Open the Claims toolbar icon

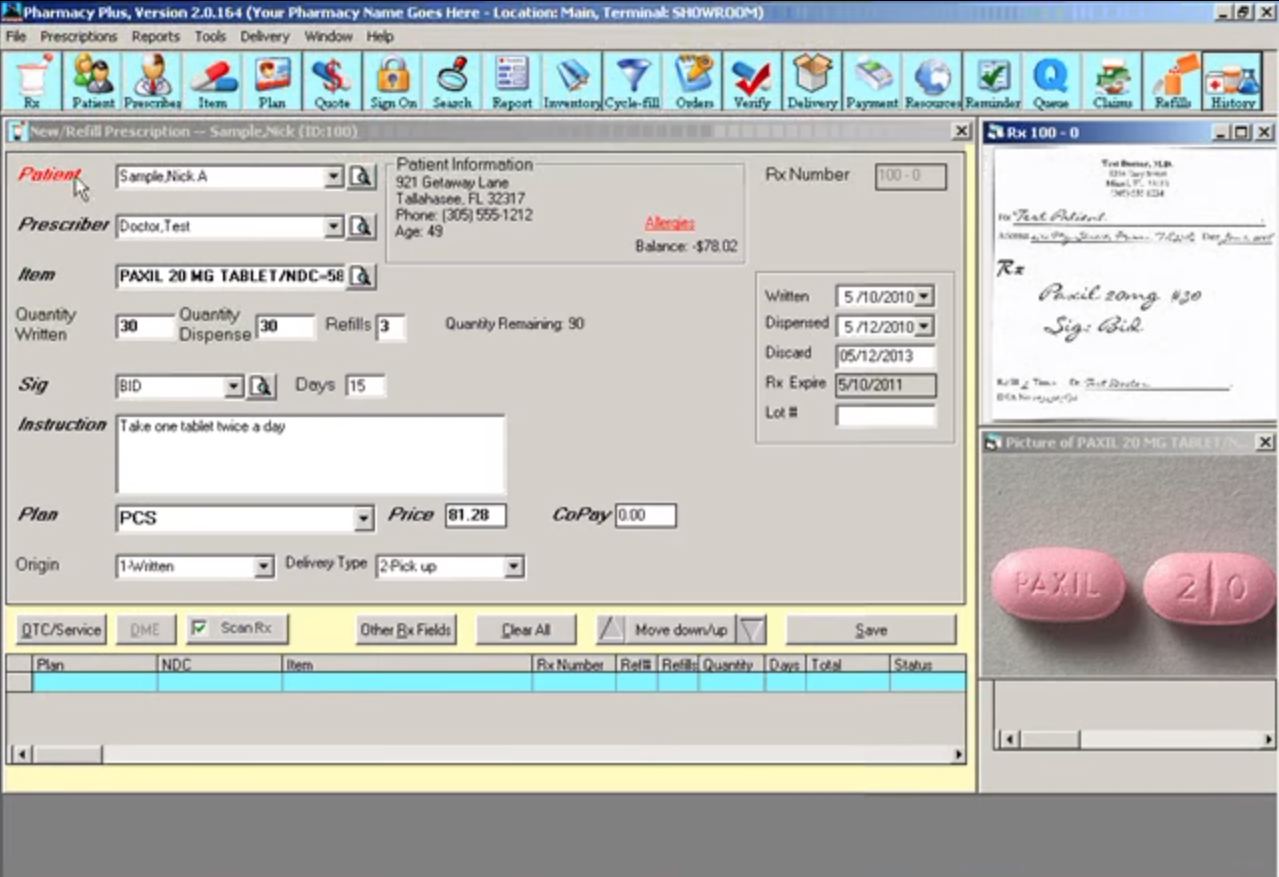(x=1112, y=81)
